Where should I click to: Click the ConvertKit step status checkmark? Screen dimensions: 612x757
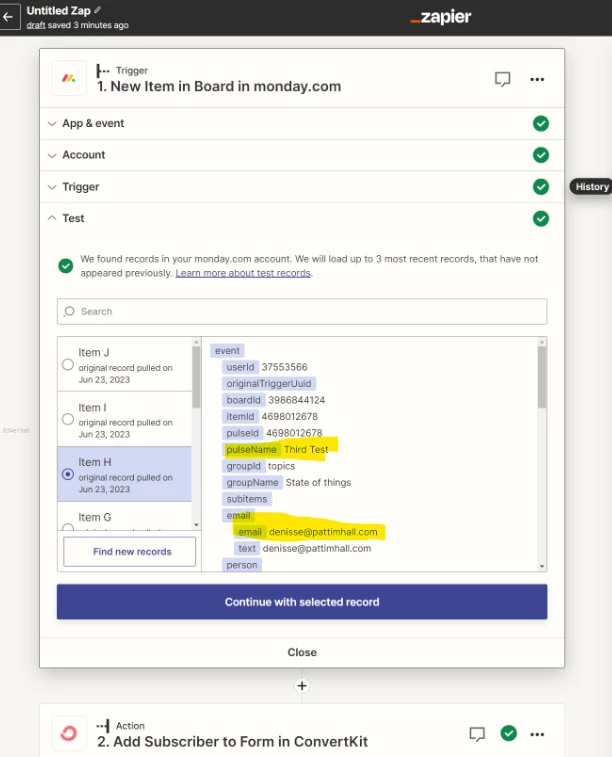click(508, 733)
